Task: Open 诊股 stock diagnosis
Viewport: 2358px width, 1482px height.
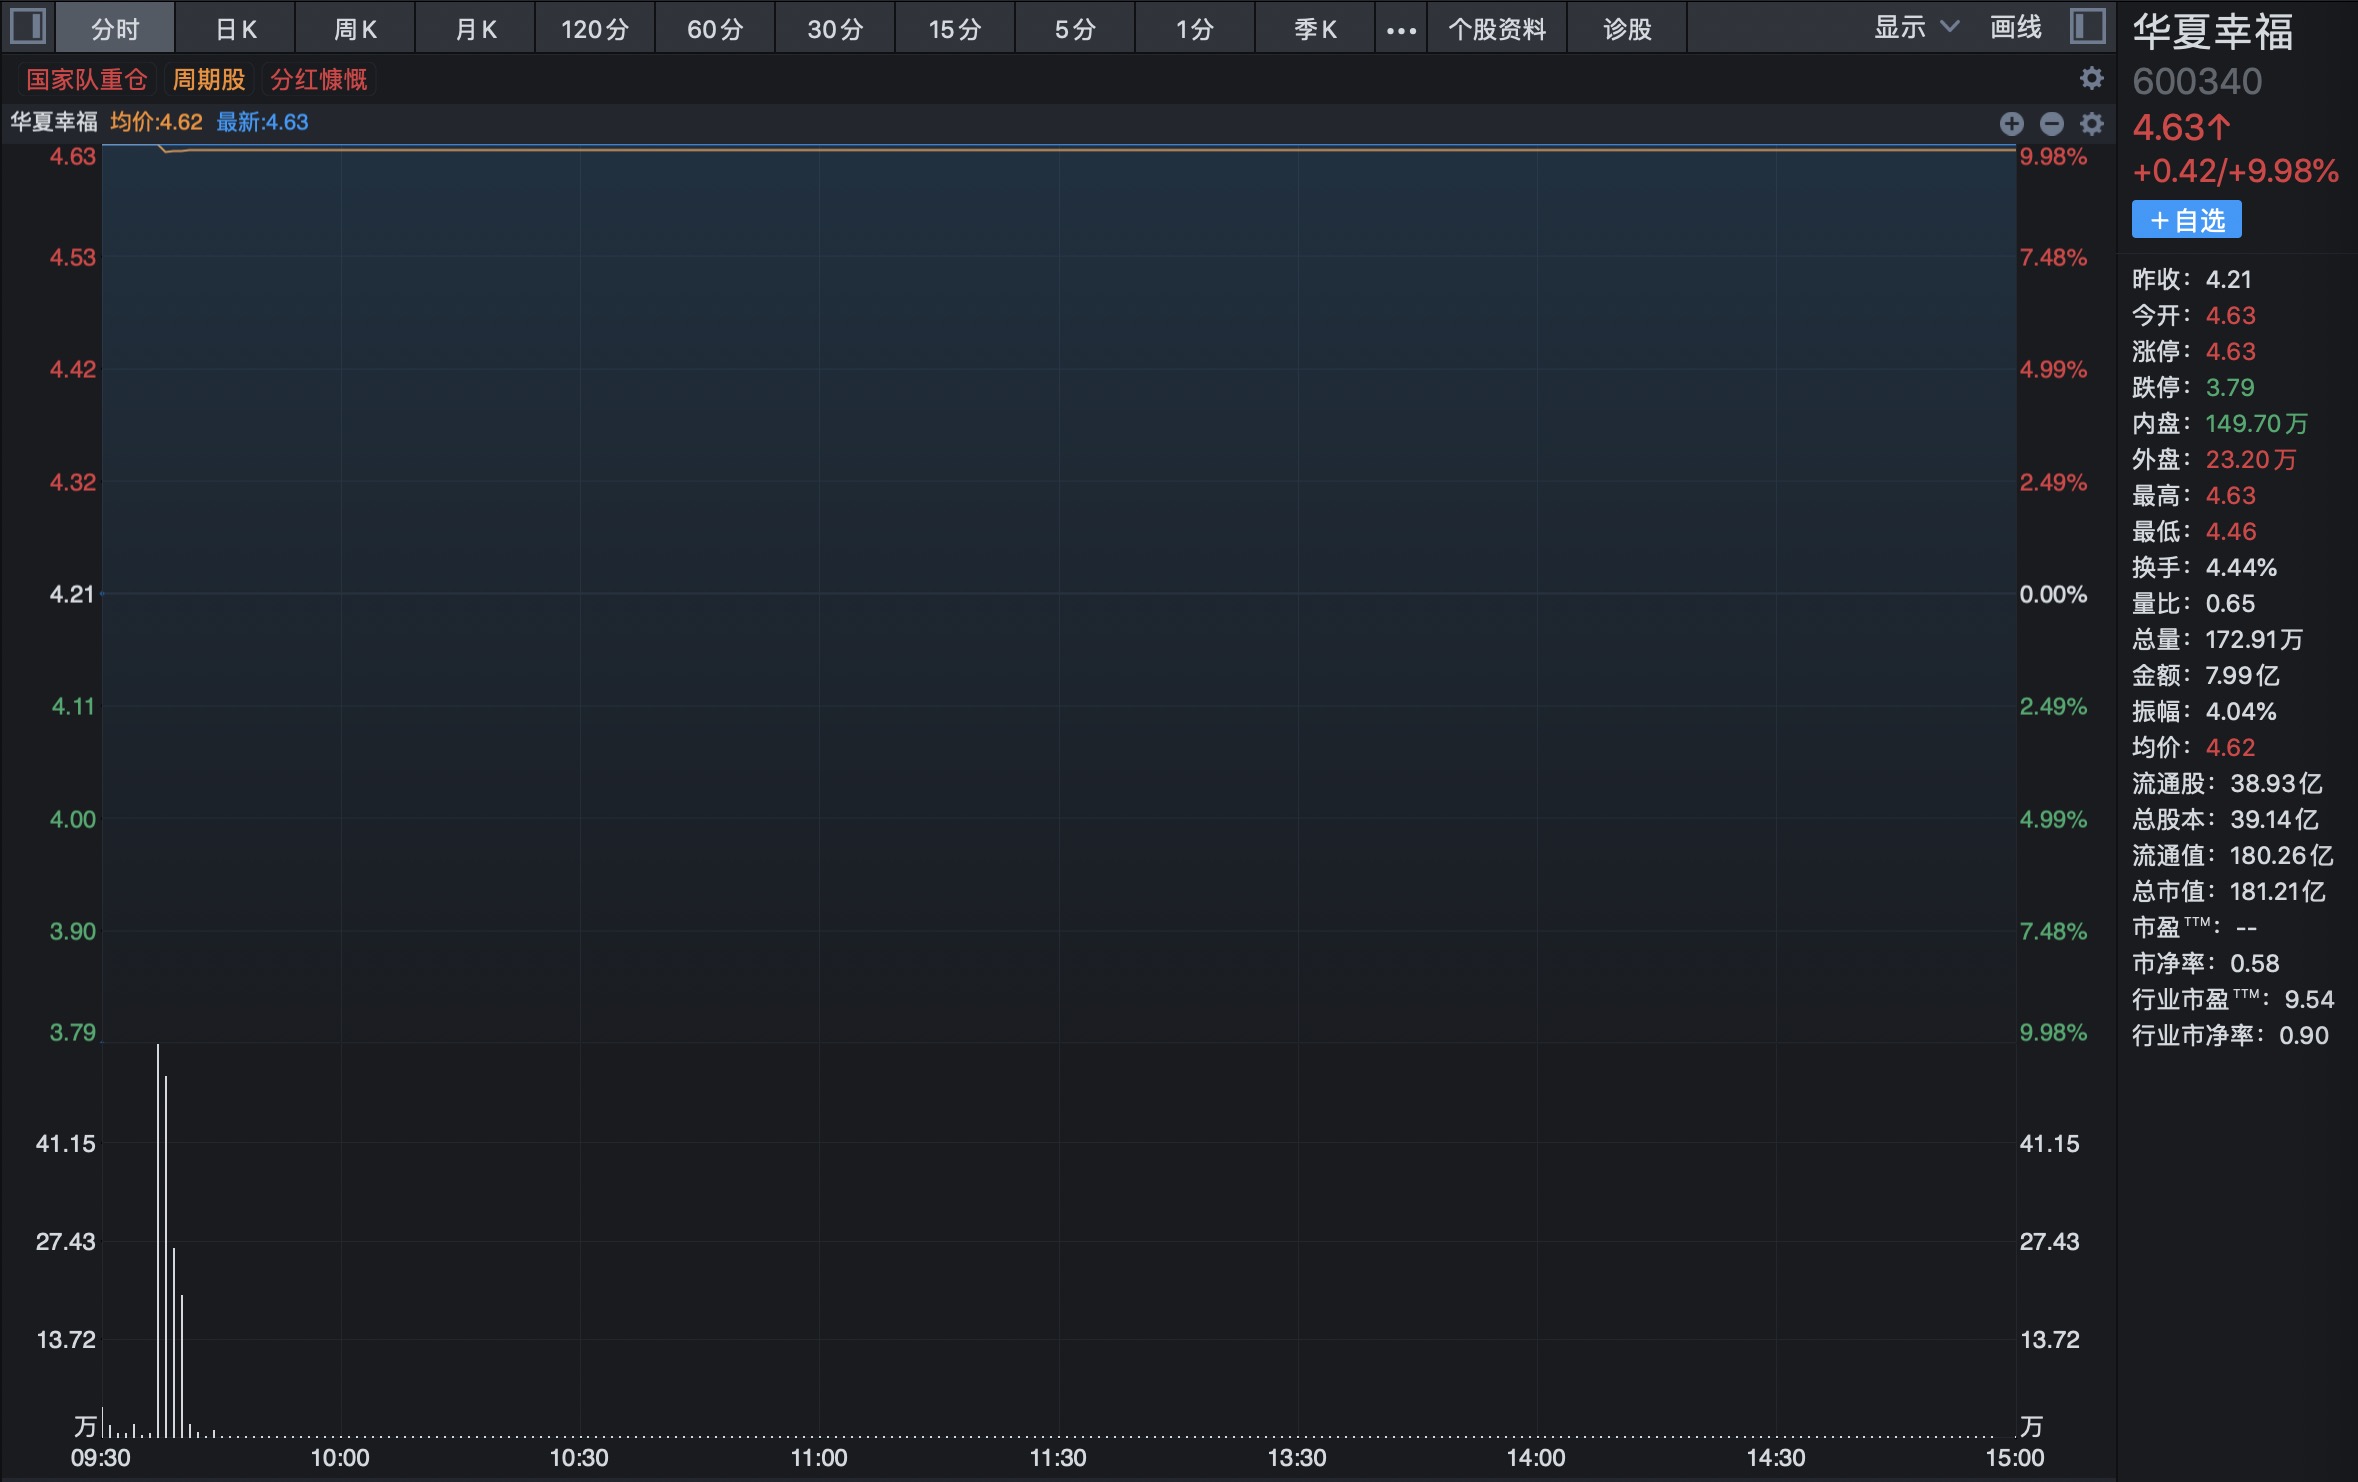Action: [1627, 29]
